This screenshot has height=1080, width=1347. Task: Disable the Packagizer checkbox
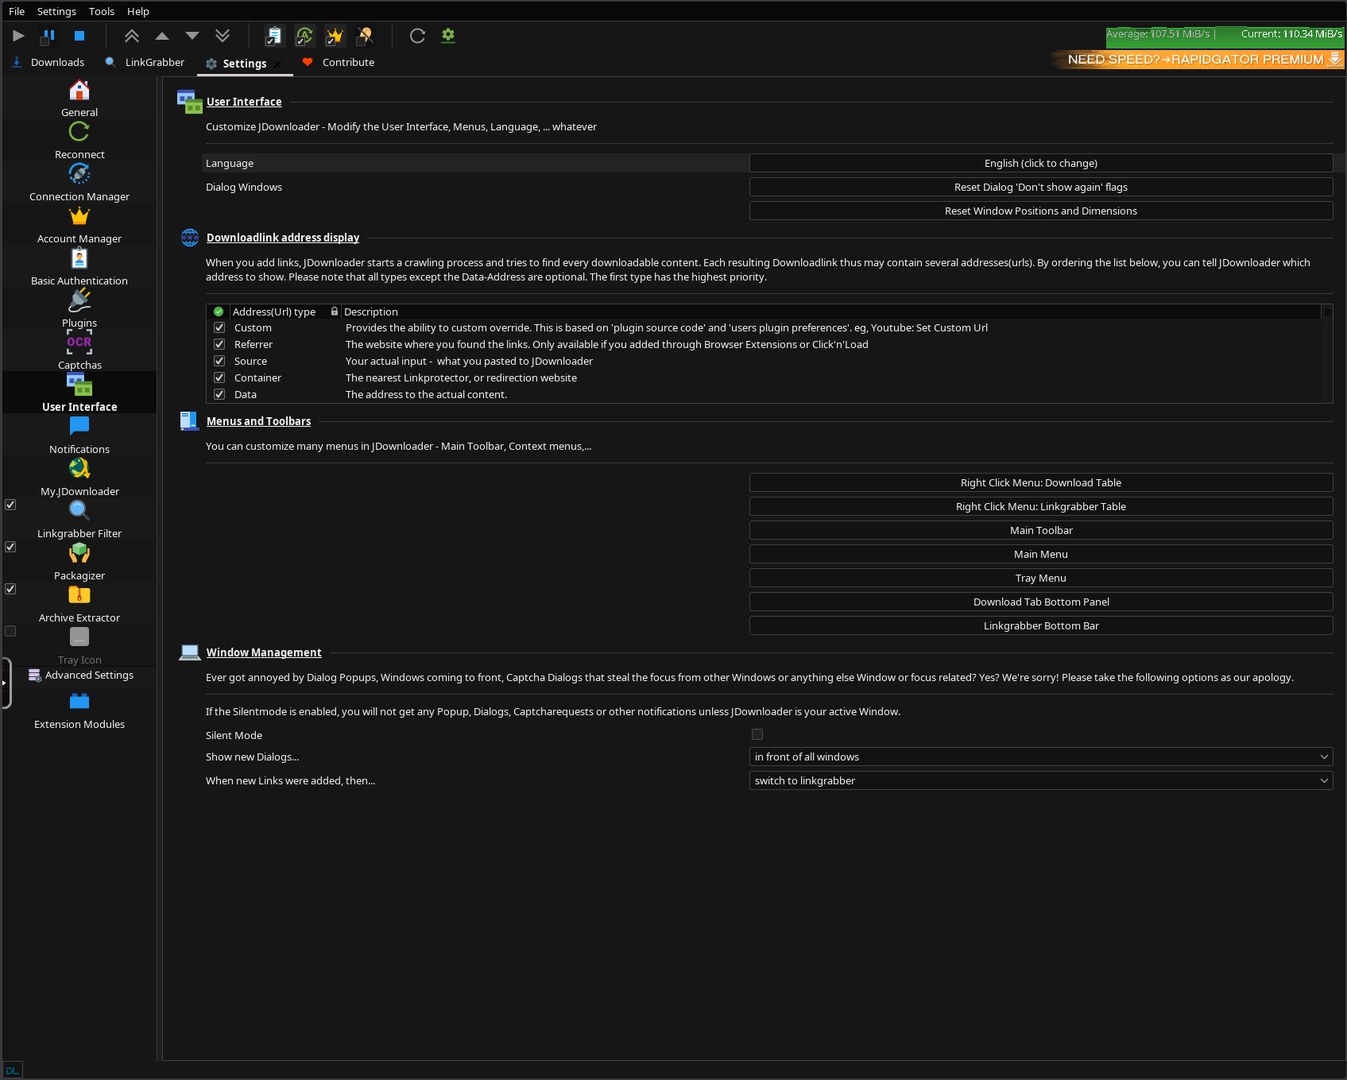pyautogui.click(x=10, y=547)
